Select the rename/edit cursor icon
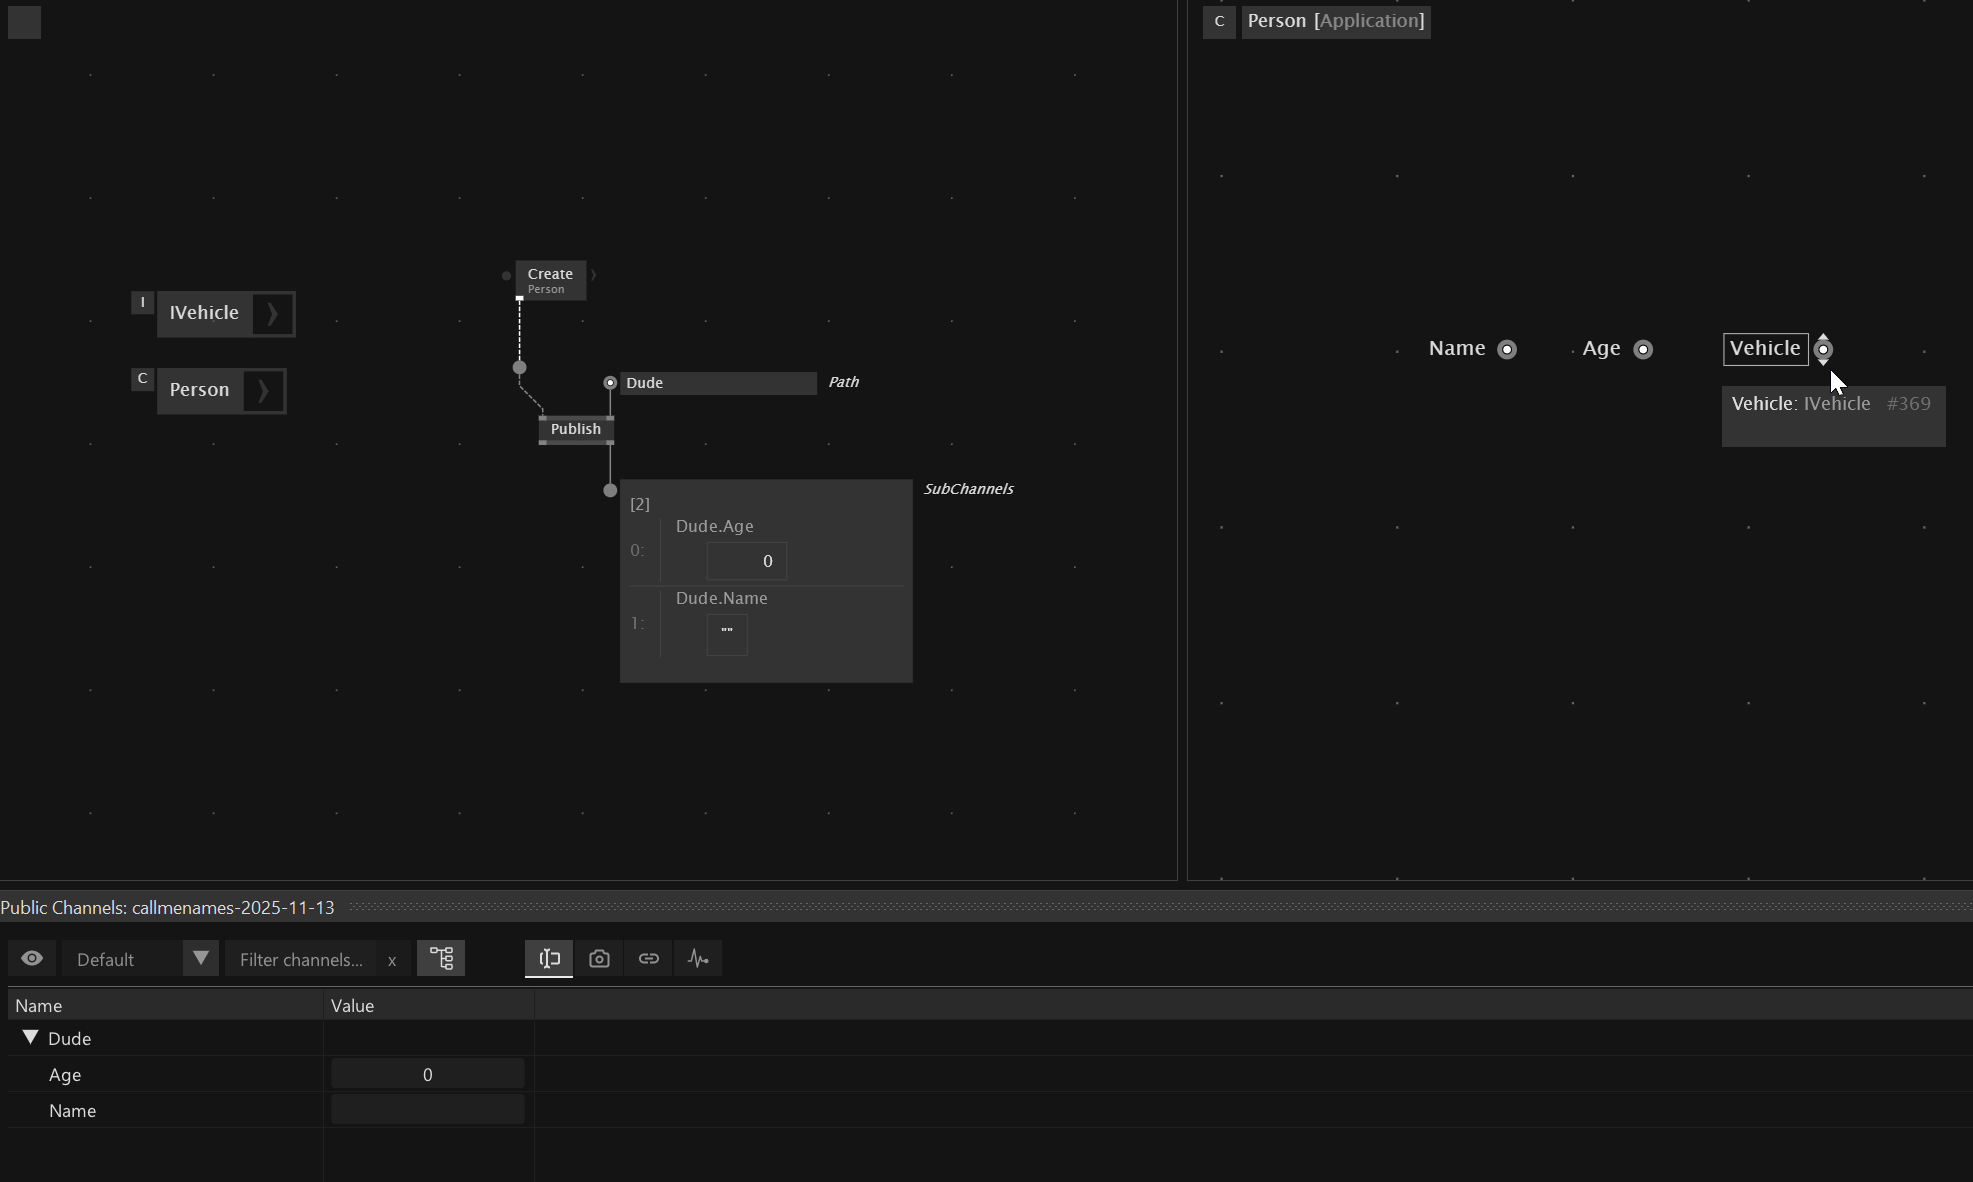 coord(549,959)
